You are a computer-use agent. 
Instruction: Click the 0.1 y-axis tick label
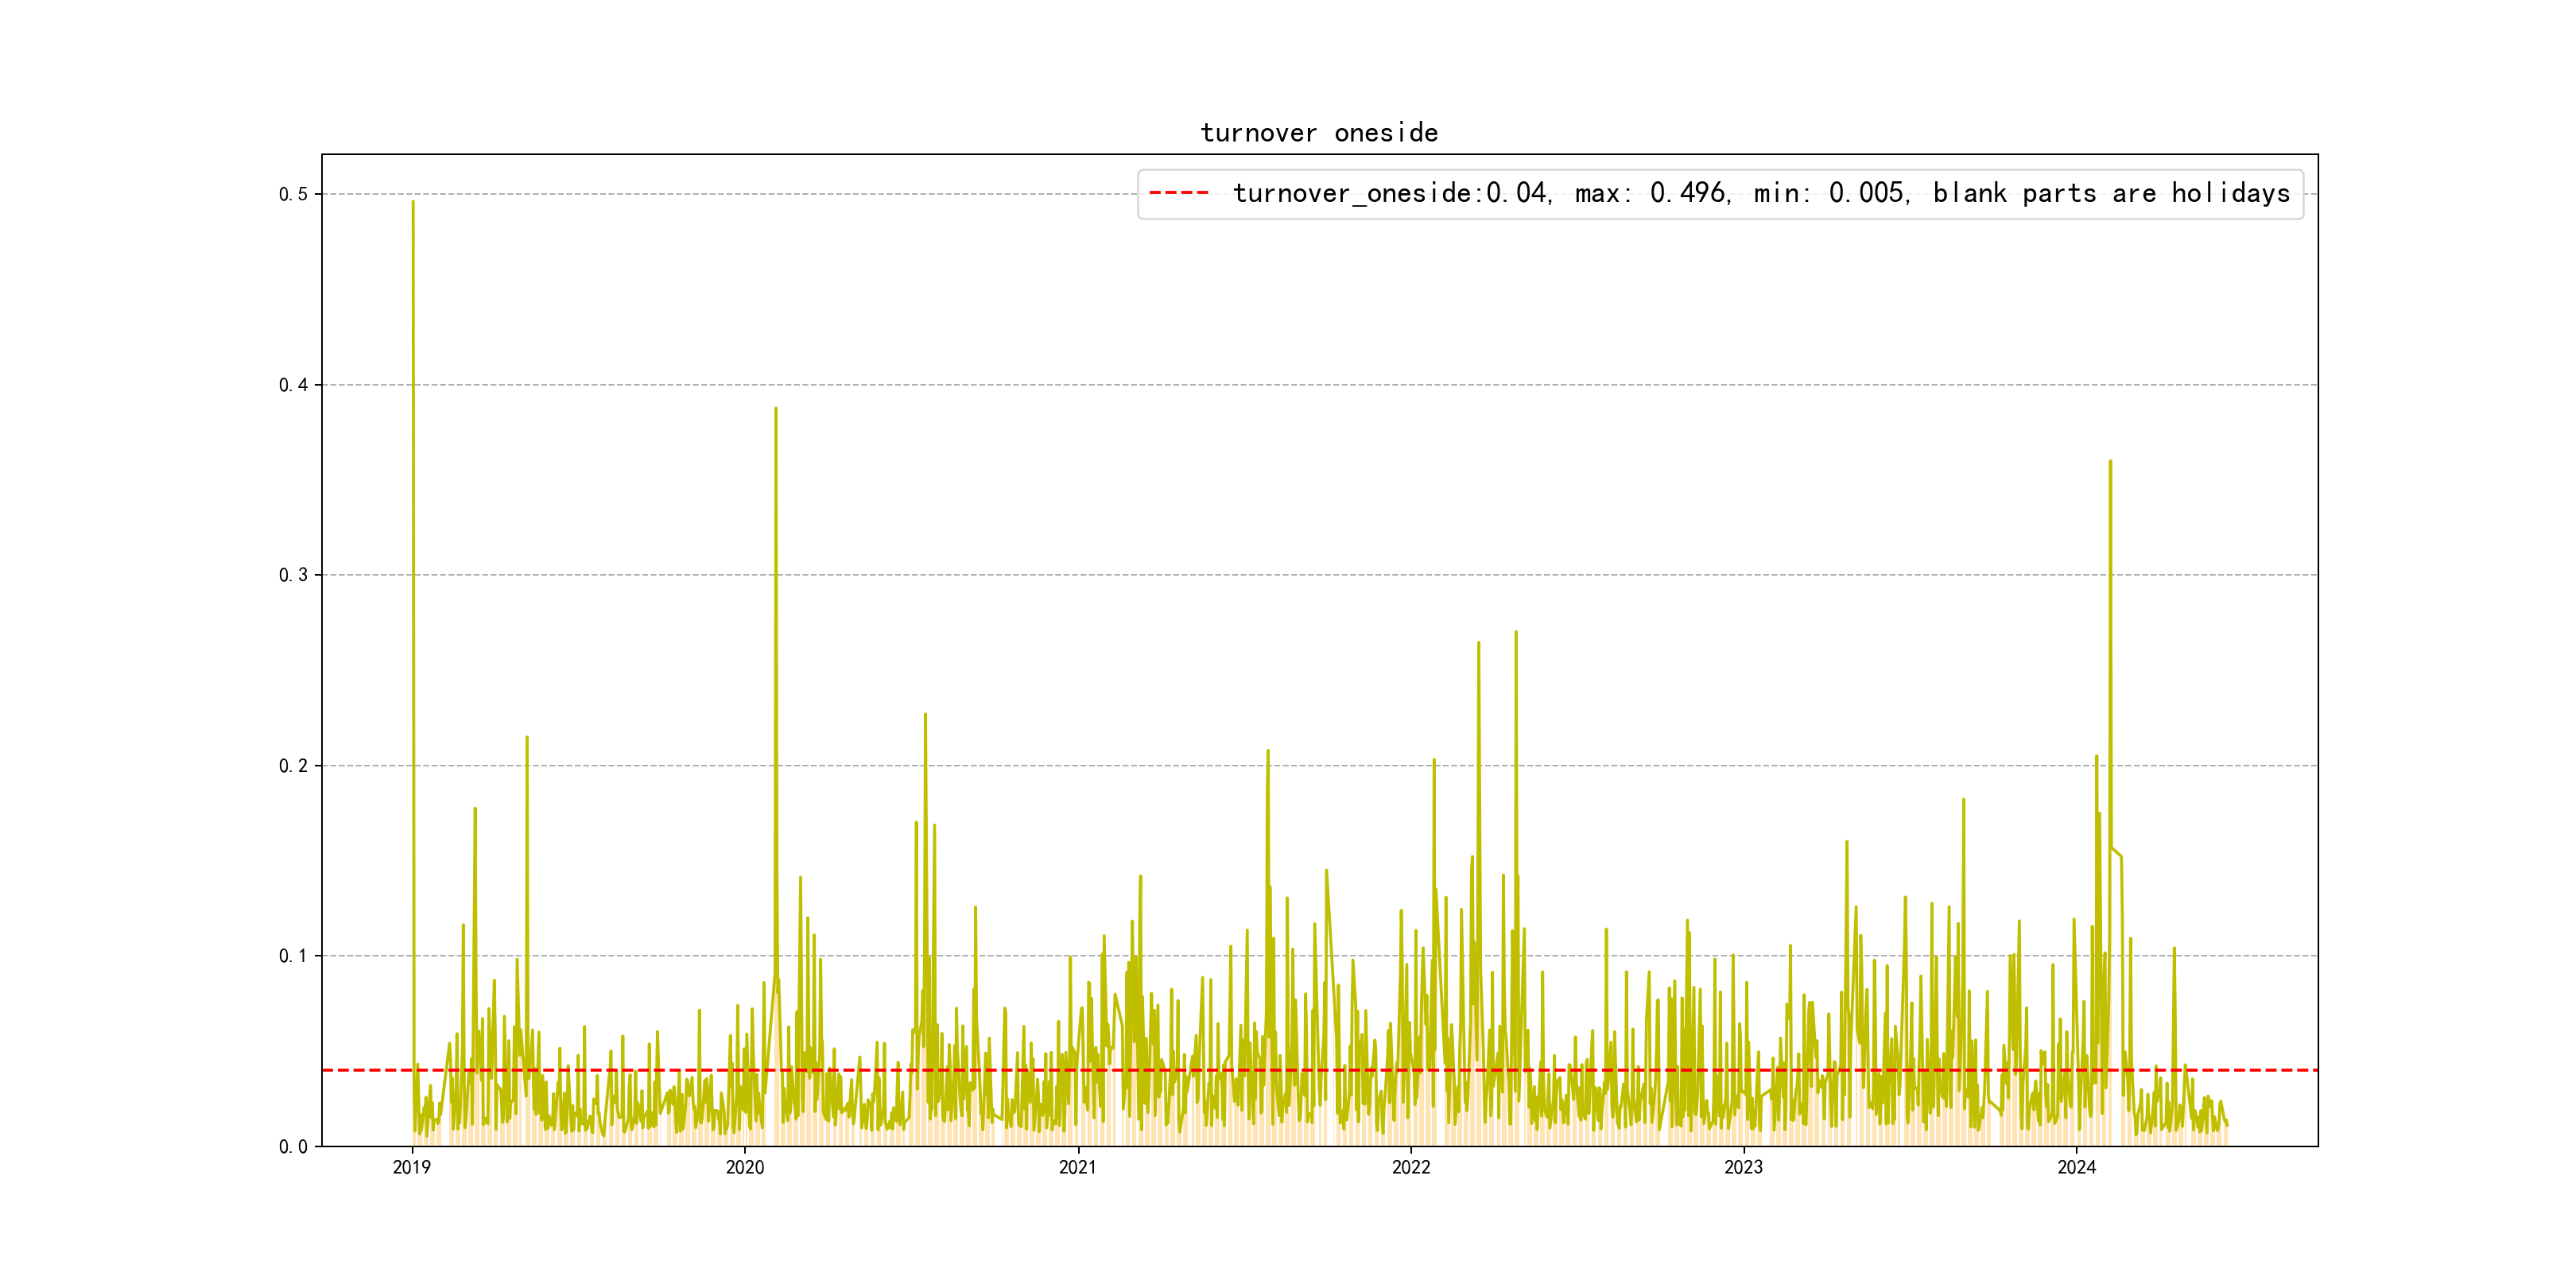[x=293, y=956]
